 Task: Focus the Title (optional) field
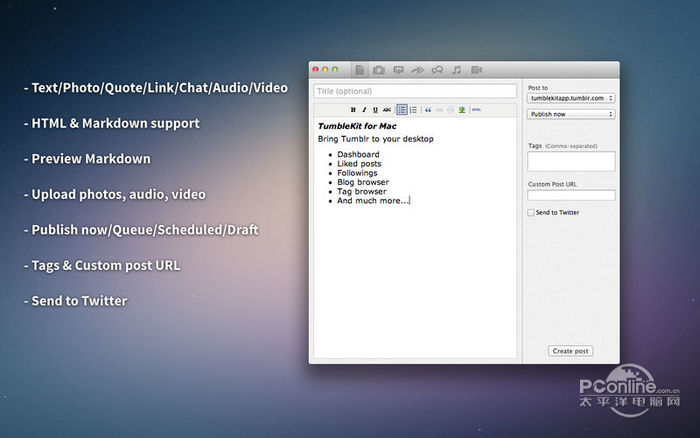[415, 91]
